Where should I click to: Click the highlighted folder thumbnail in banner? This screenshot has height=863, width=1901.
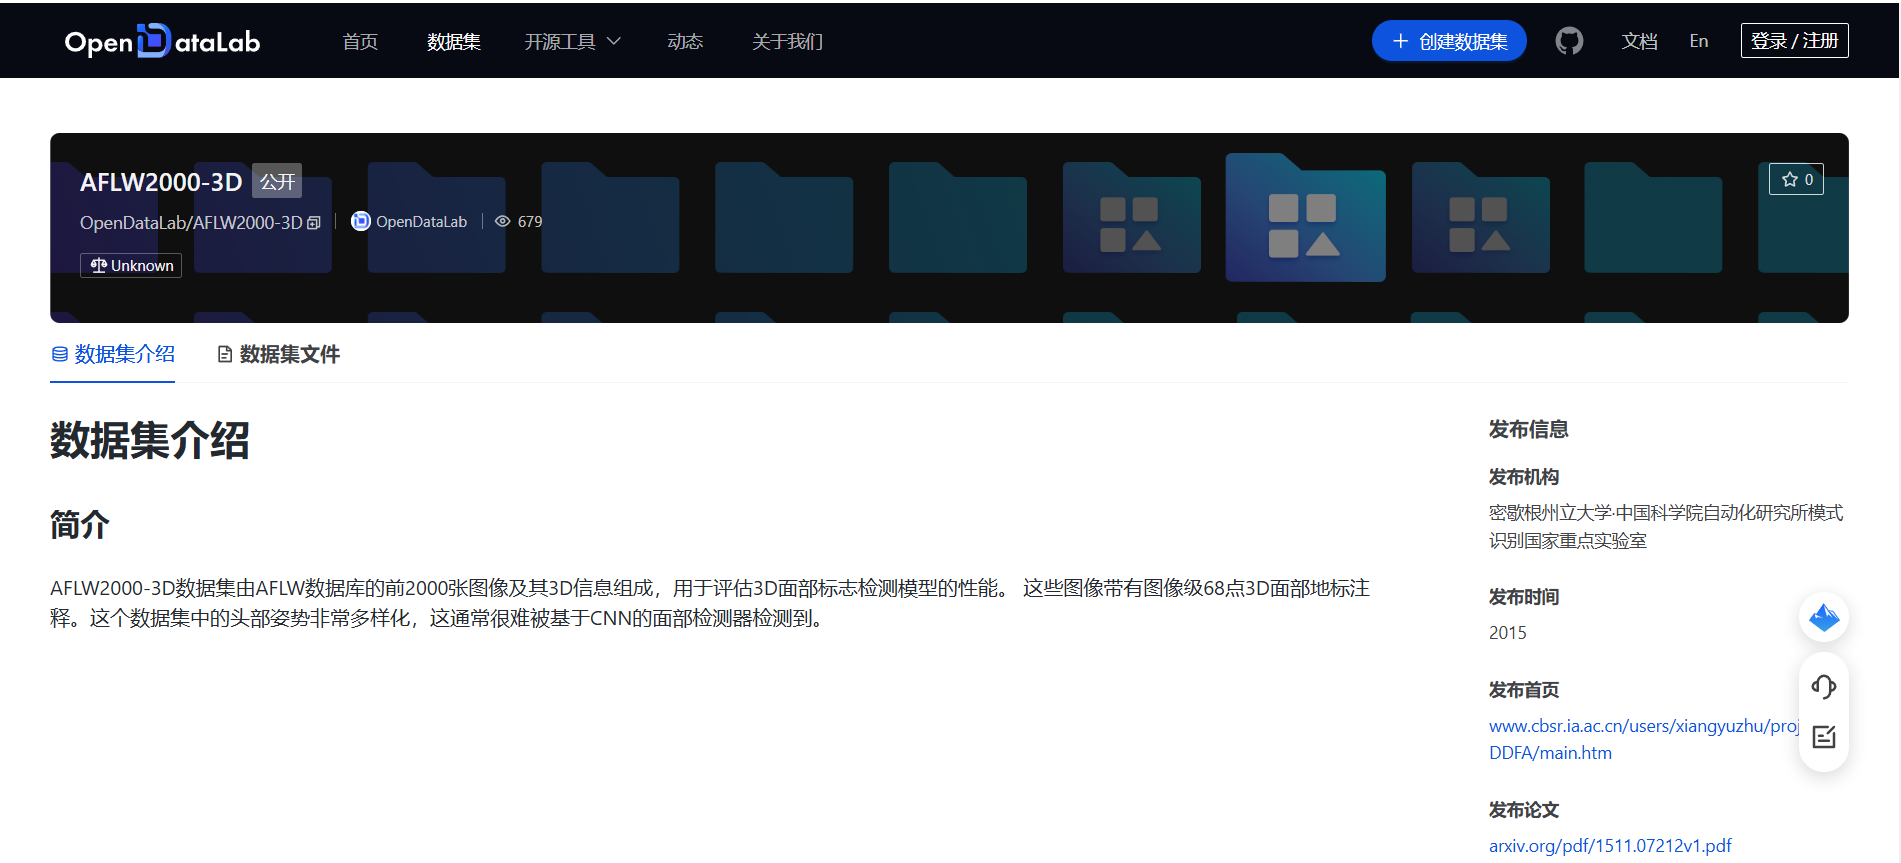[1305, 217]
